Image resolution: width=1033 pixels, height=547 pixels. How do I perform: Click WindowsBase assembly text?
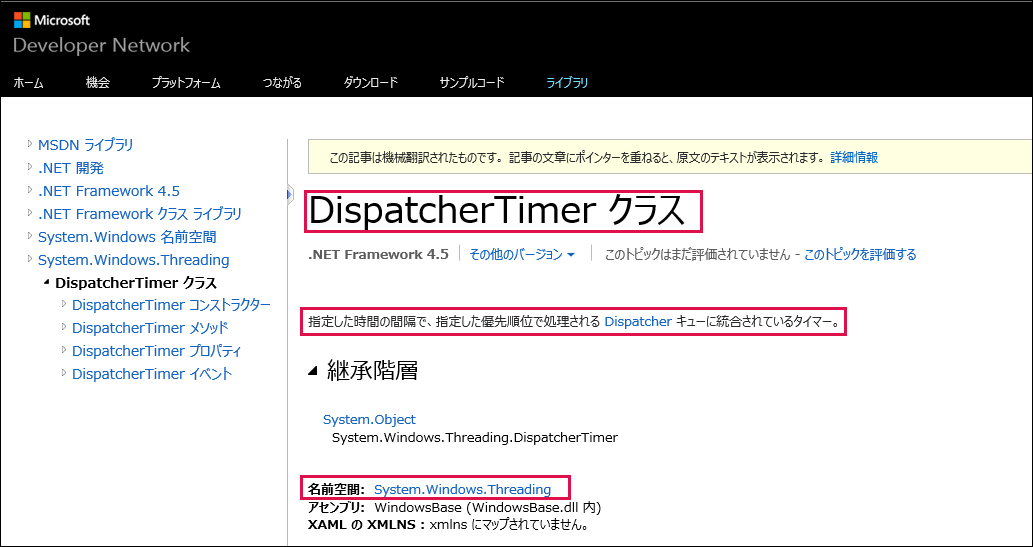point(488,508)
